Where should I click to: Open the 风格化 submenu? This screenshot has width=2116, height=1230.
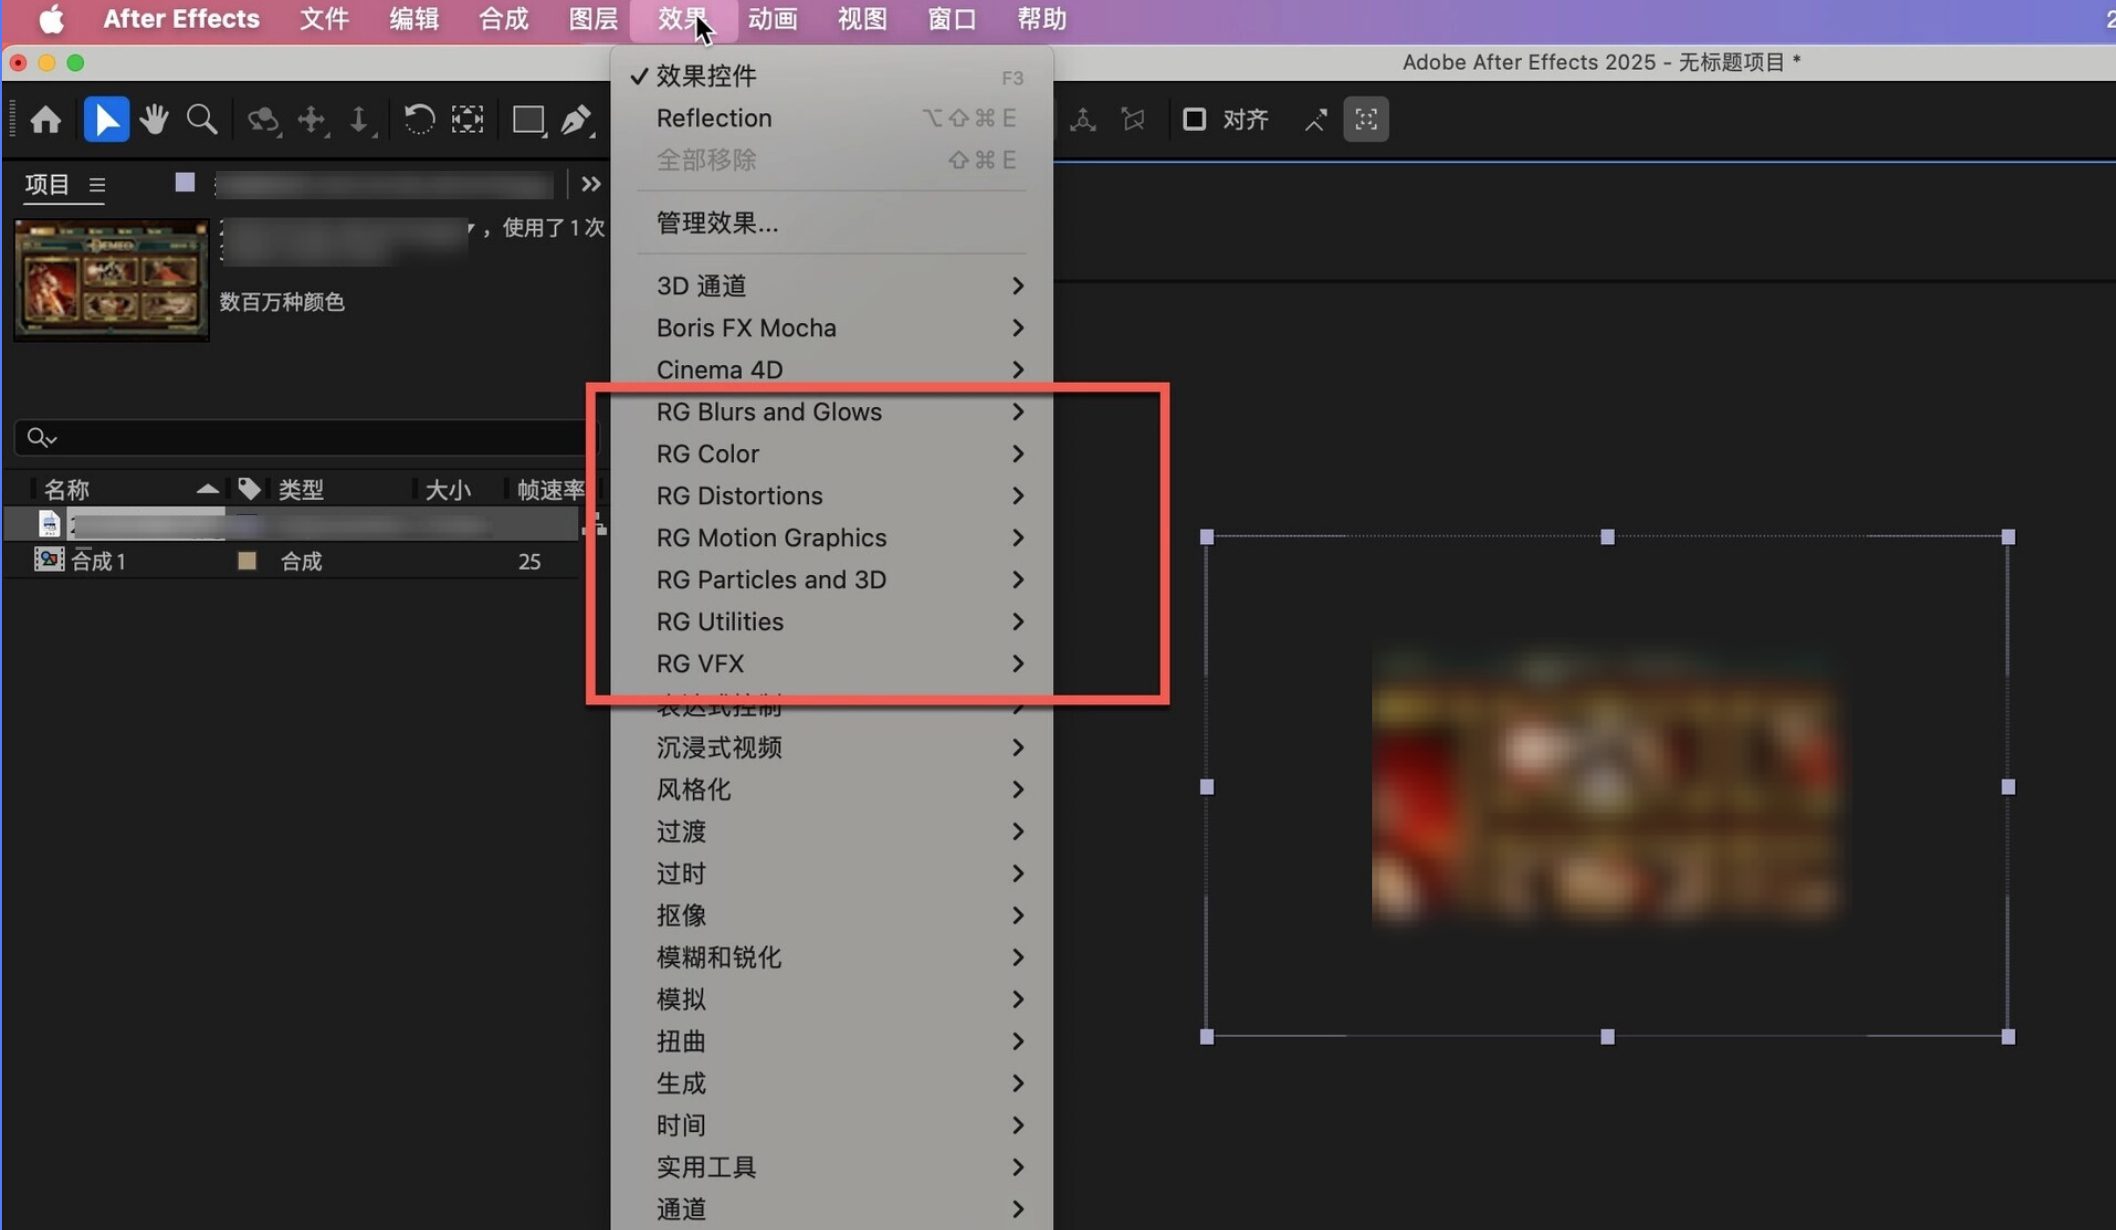point(831,790)
